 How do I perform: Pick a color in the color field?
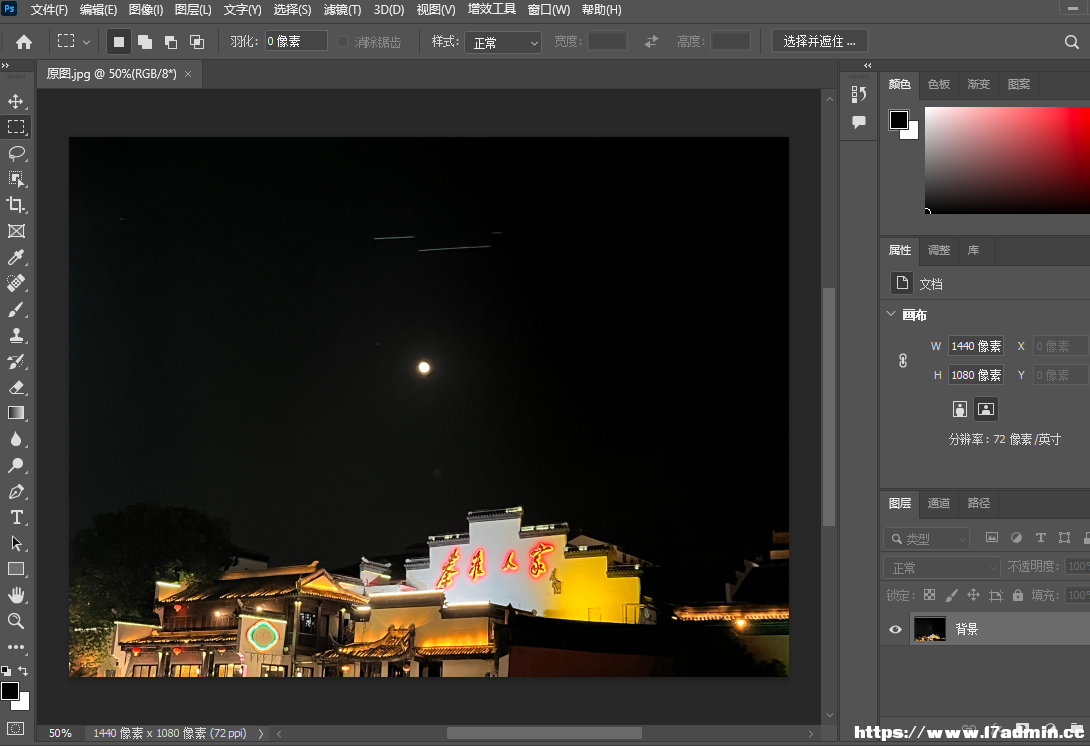[x=1007, y=160]
